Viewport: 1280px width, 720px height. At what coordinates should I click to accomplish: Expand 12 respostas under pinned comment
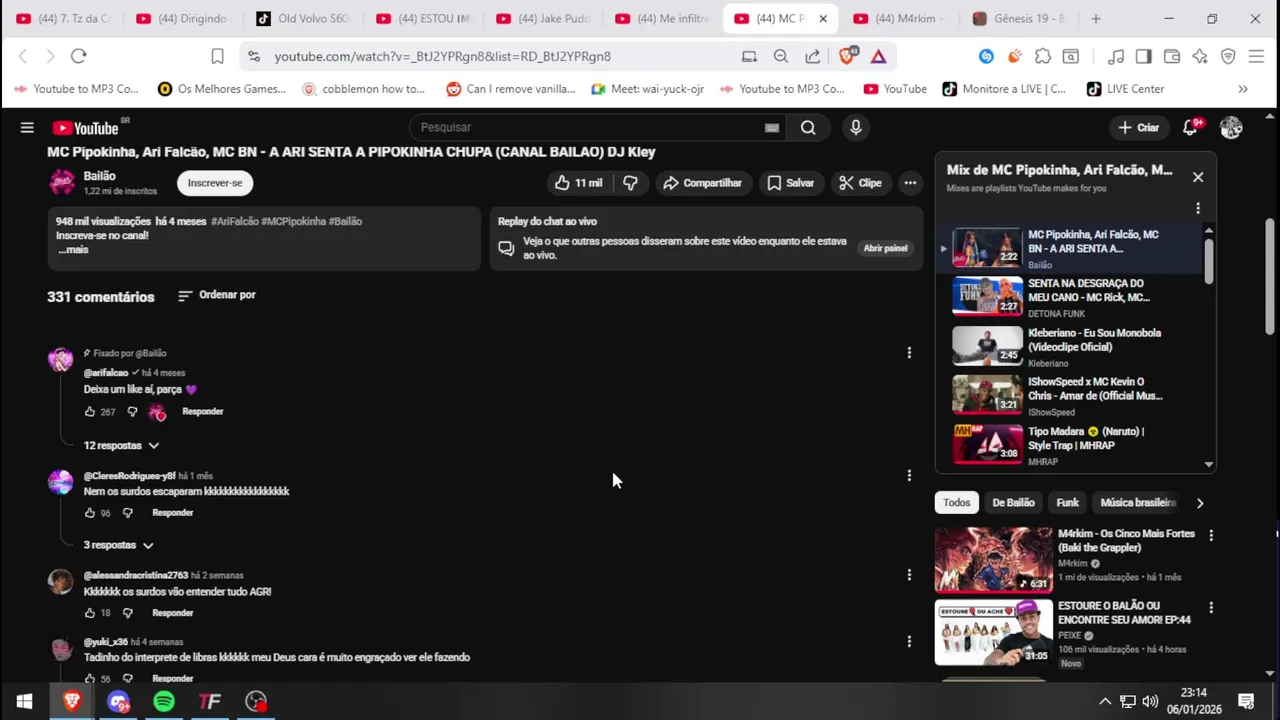[x=121, y=445]
